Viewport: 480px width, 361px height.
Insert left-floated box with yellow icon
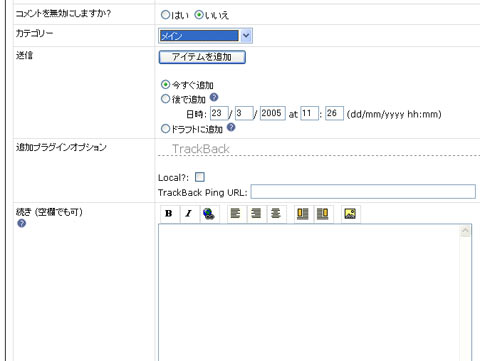302,214
